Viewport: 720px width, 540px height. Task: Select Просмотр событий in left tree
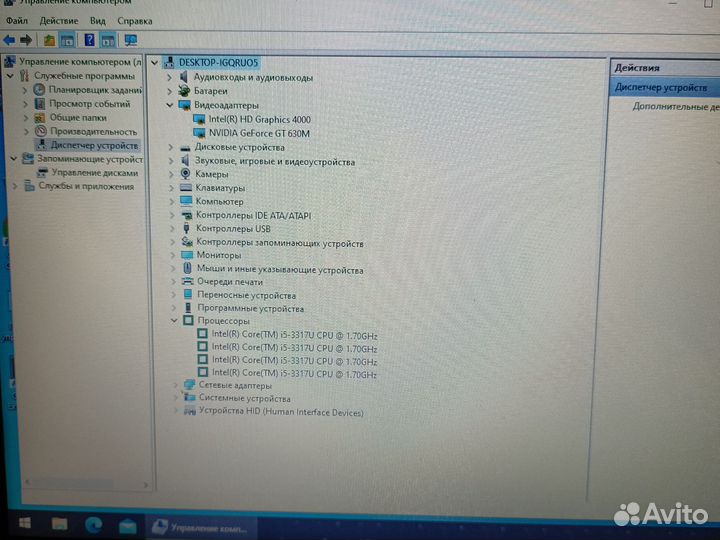point(90,104)
